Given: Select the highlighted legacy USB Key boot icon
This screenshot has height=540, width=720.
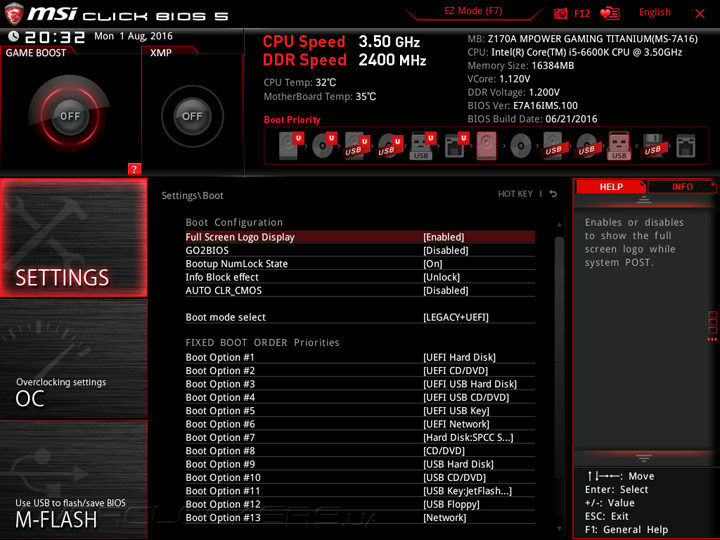Looking at the screenshot, I should pos(619,146).
